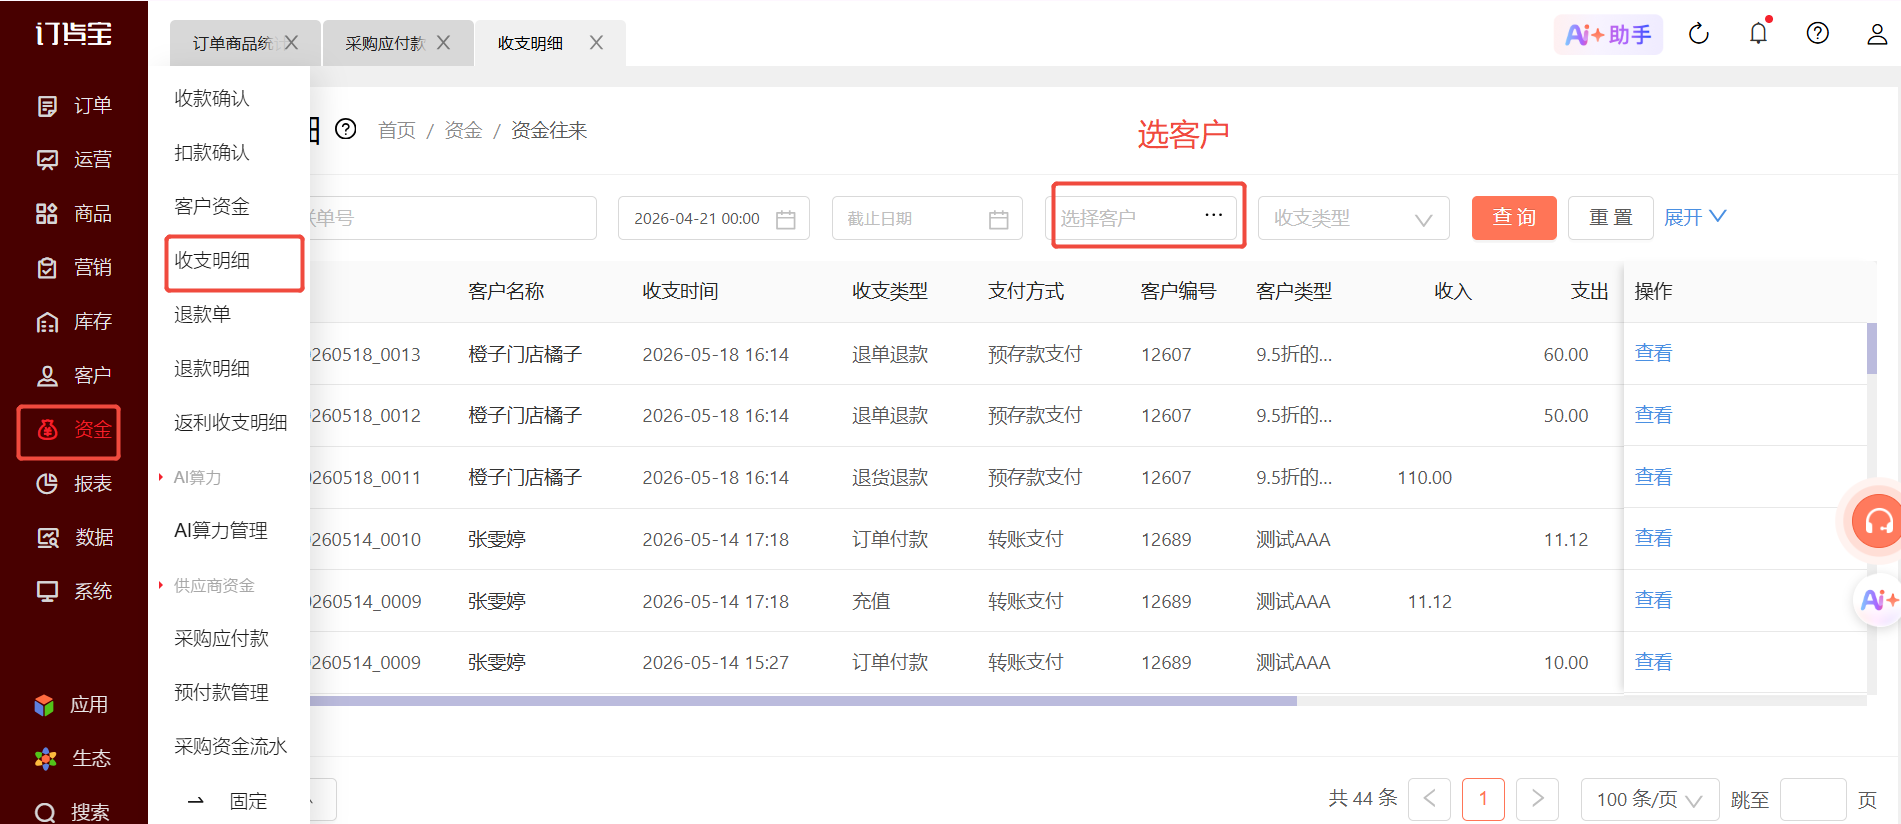
Task: Select 退款明细 in the submenu
Action: pyautogui.click(x=212, y=368)
